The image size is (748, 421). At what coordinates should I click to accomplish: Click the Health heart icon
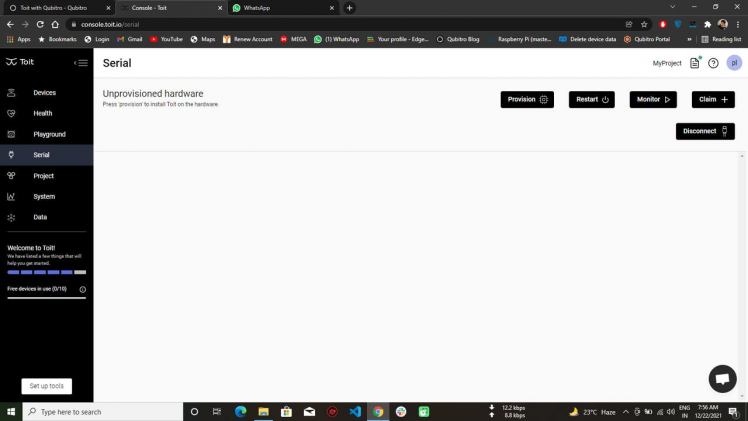click(x=11, y=113)
